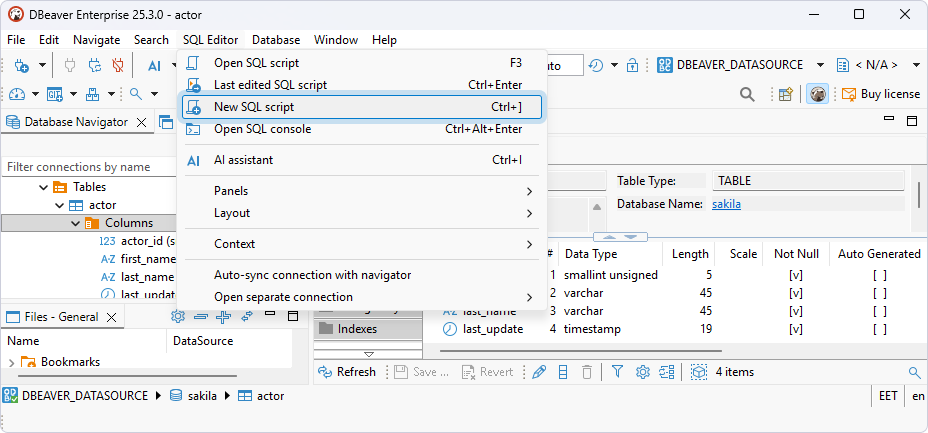Image resolution: width=928 pixels, height=433 pixels.
Task: Open the Context submenu
Action: (361, 244)
